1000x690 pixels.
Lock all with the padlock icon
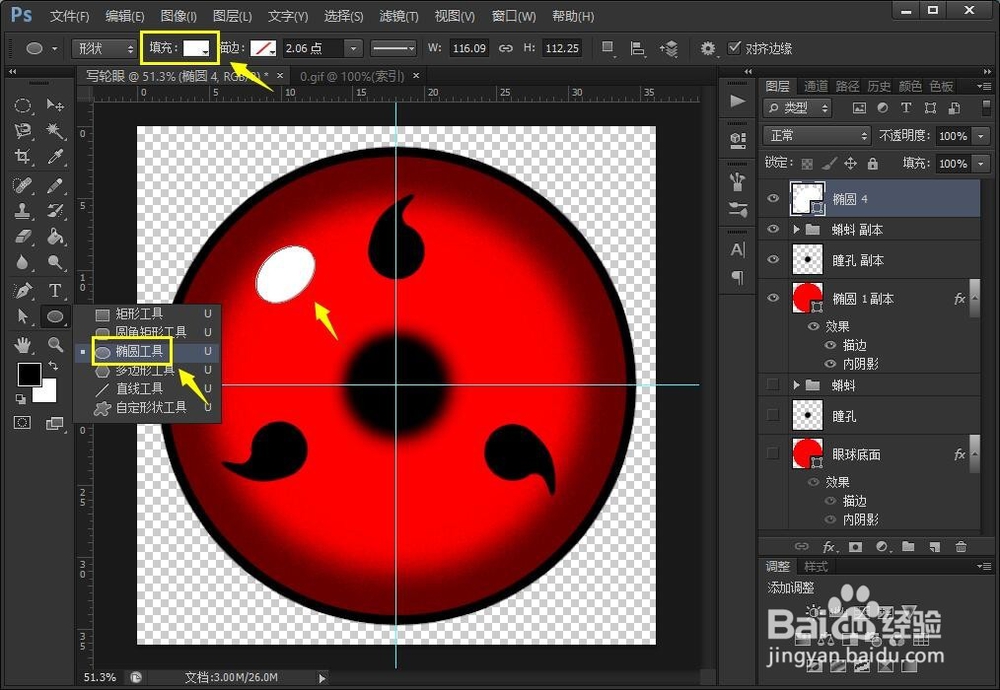click(872, 164)
